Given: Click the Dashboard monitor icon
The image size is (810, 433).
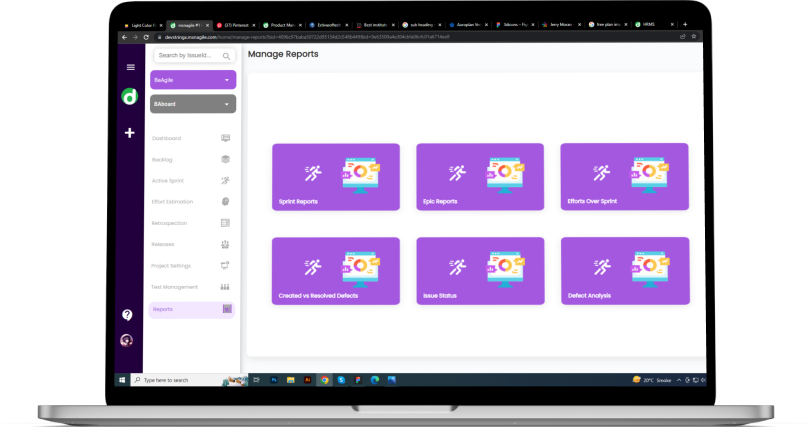Looking at the screenshot, I should click(x=225, y=138).
